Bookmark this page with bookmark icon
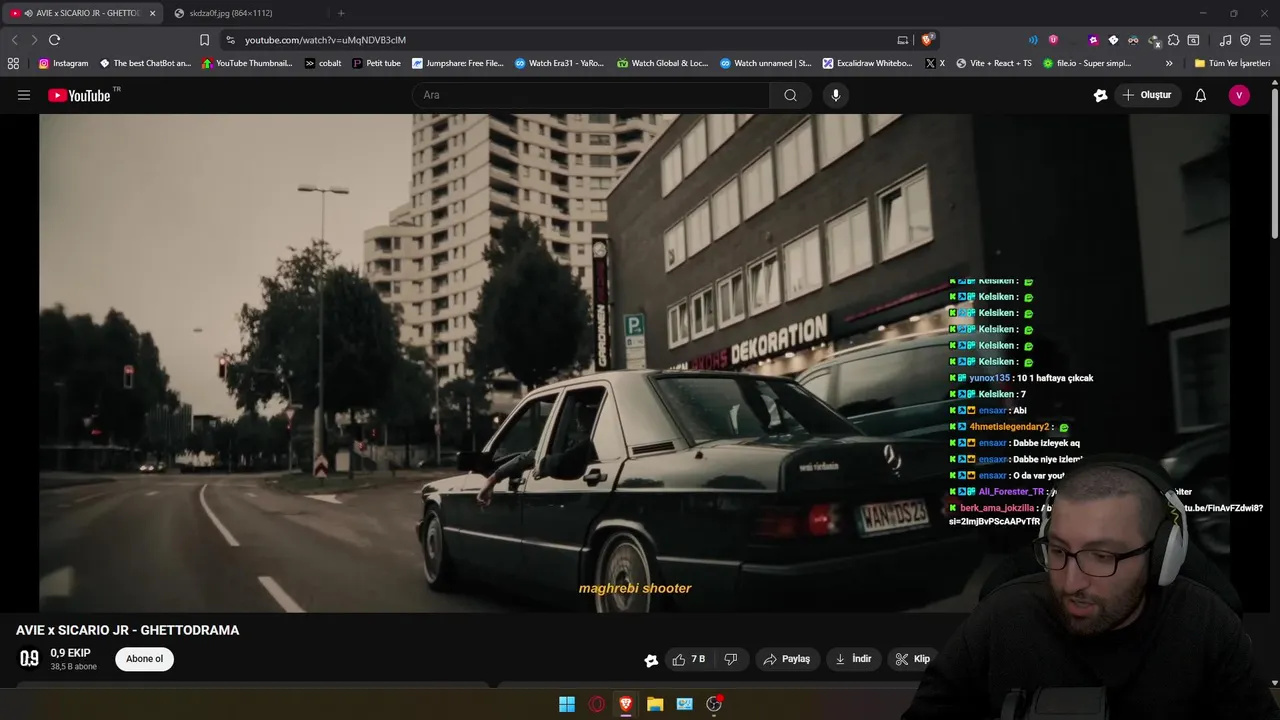This screenshot has width=1280, height=720. 204,40
